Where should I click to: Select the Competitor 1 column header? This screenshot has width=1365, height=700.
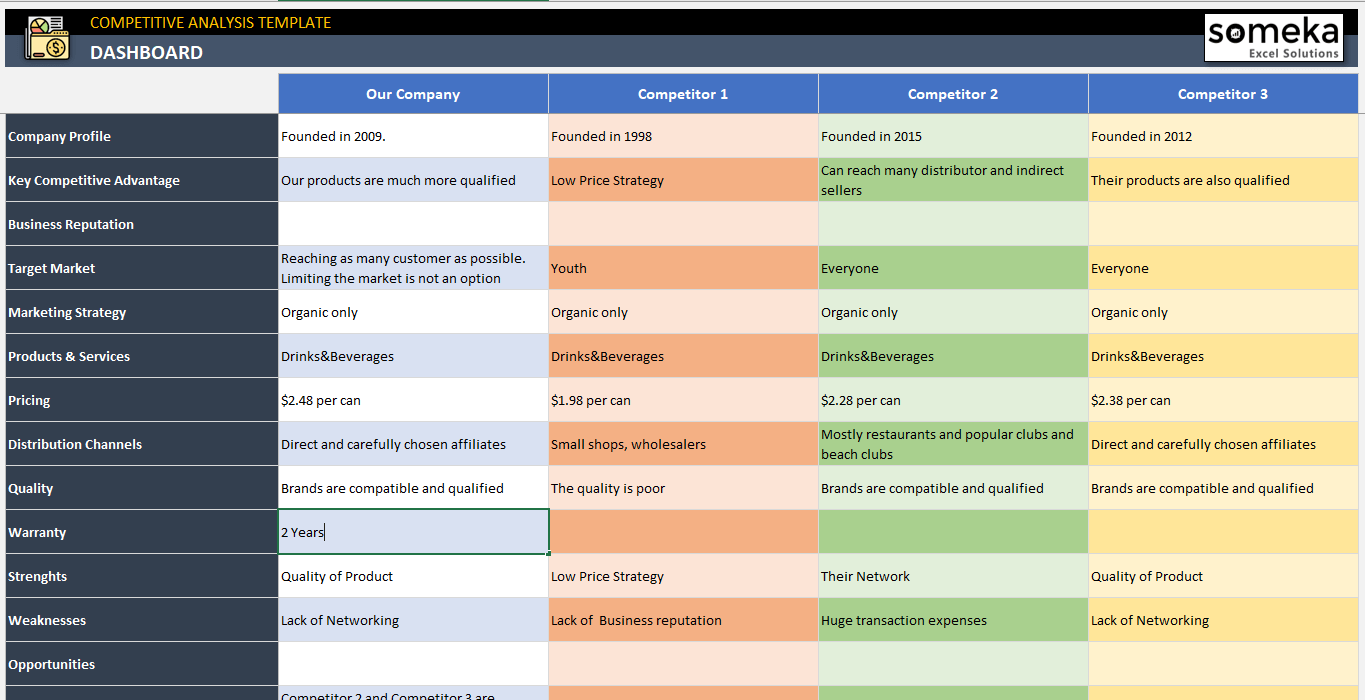(683, 93)
